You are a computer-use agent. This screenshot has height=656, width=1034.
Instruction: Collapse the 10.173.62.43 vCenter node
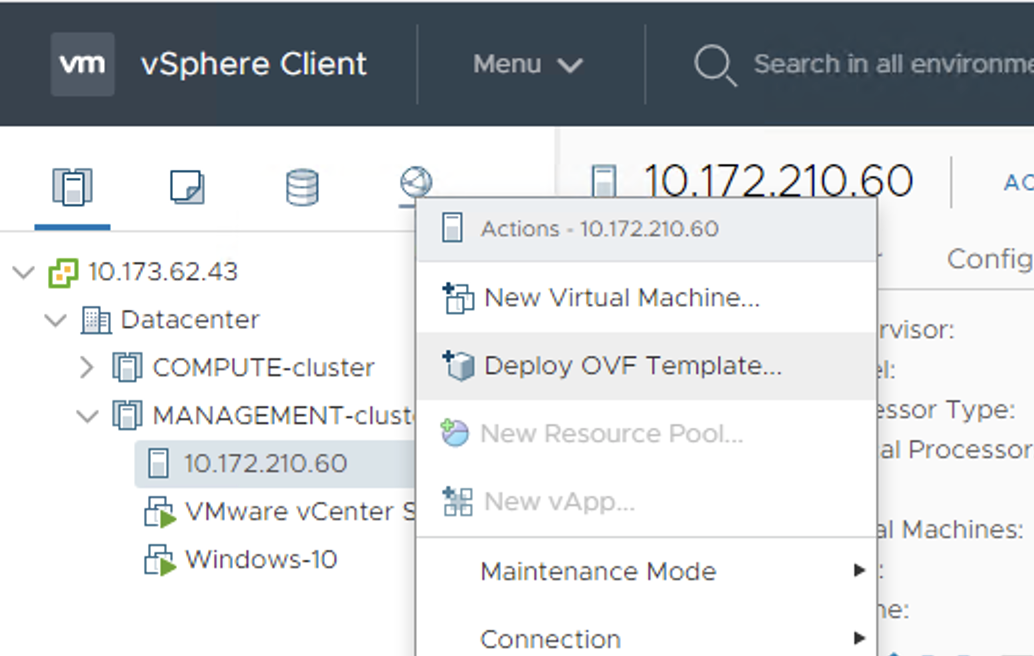(24, 272)
